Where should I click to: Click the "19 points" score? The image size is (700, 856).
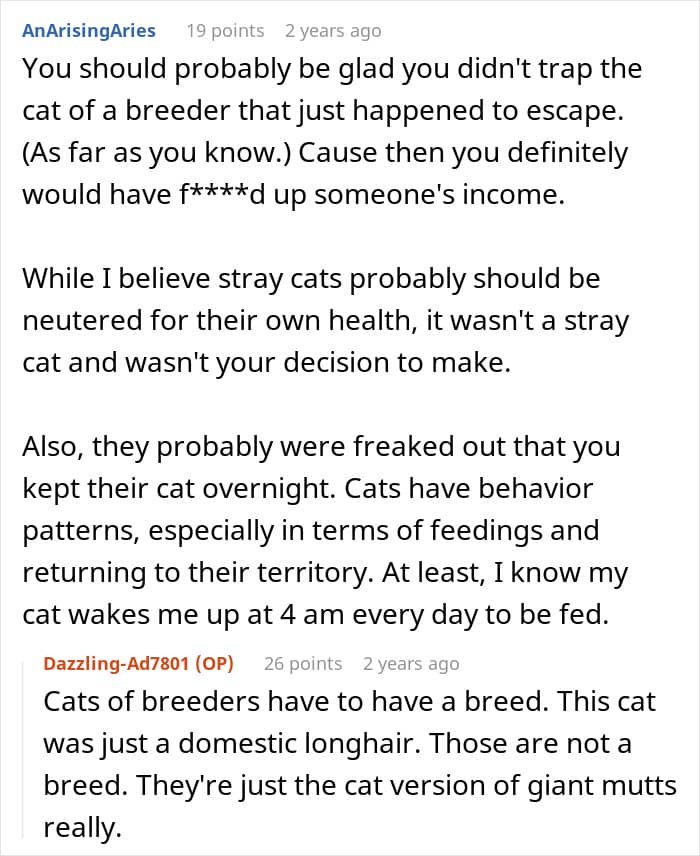pos(225,31)
